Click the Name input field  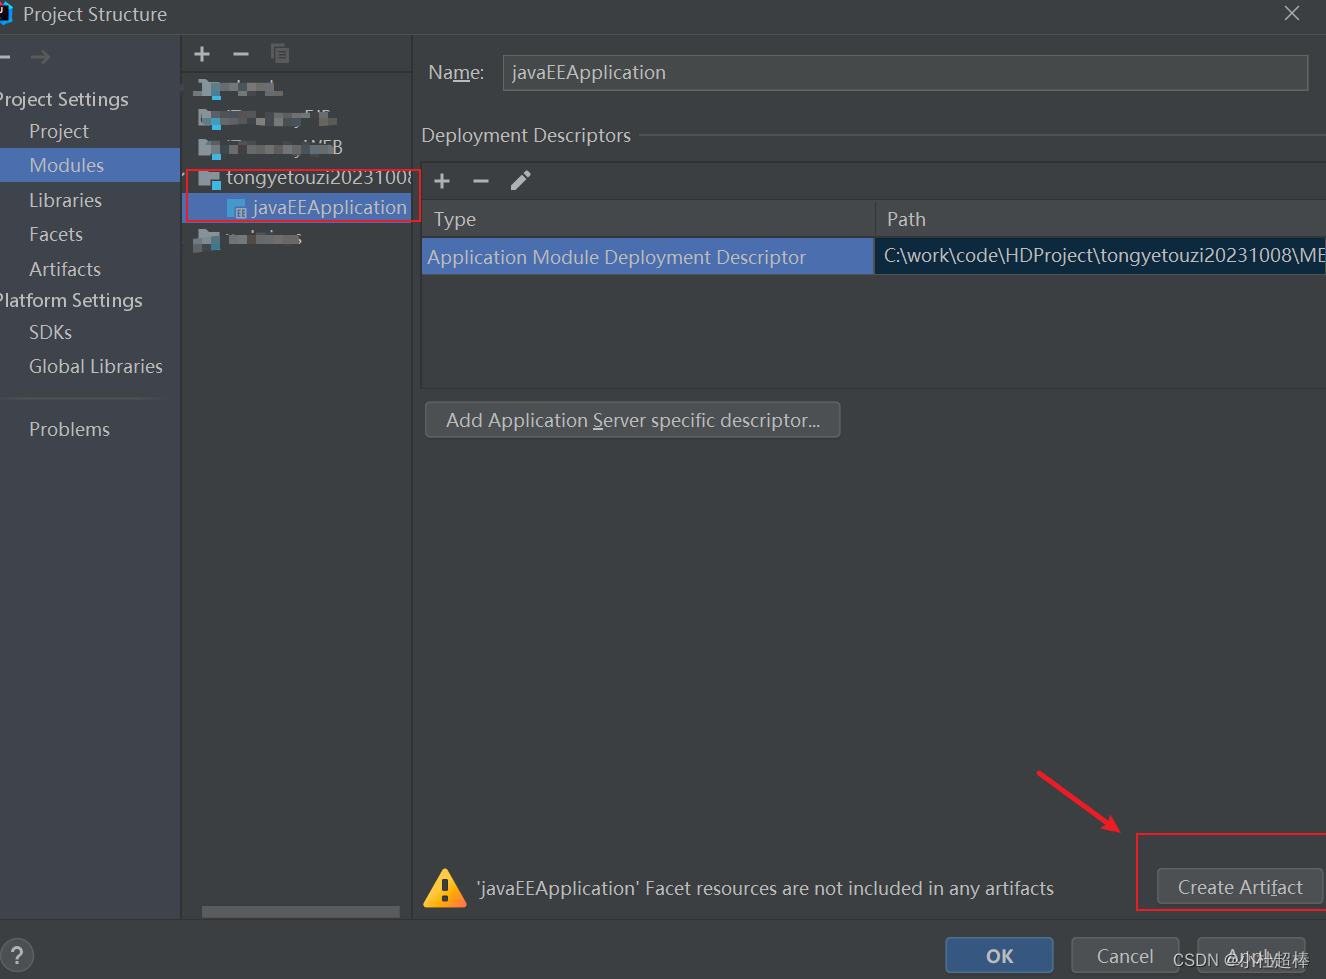[x=905, y=73]
